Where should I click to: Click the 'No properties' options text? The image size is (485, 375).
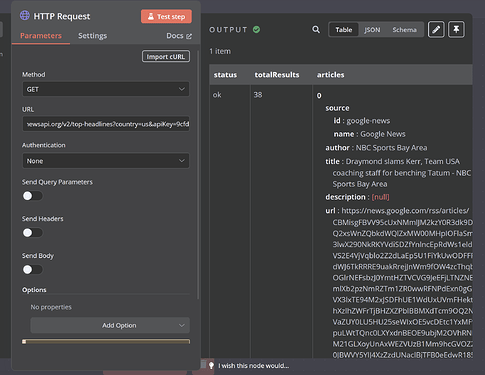tap(51, 307)
